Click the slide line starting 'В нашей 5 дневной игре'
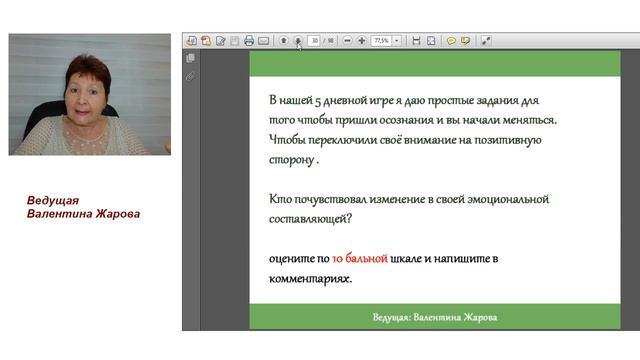 tap(404, 100)
